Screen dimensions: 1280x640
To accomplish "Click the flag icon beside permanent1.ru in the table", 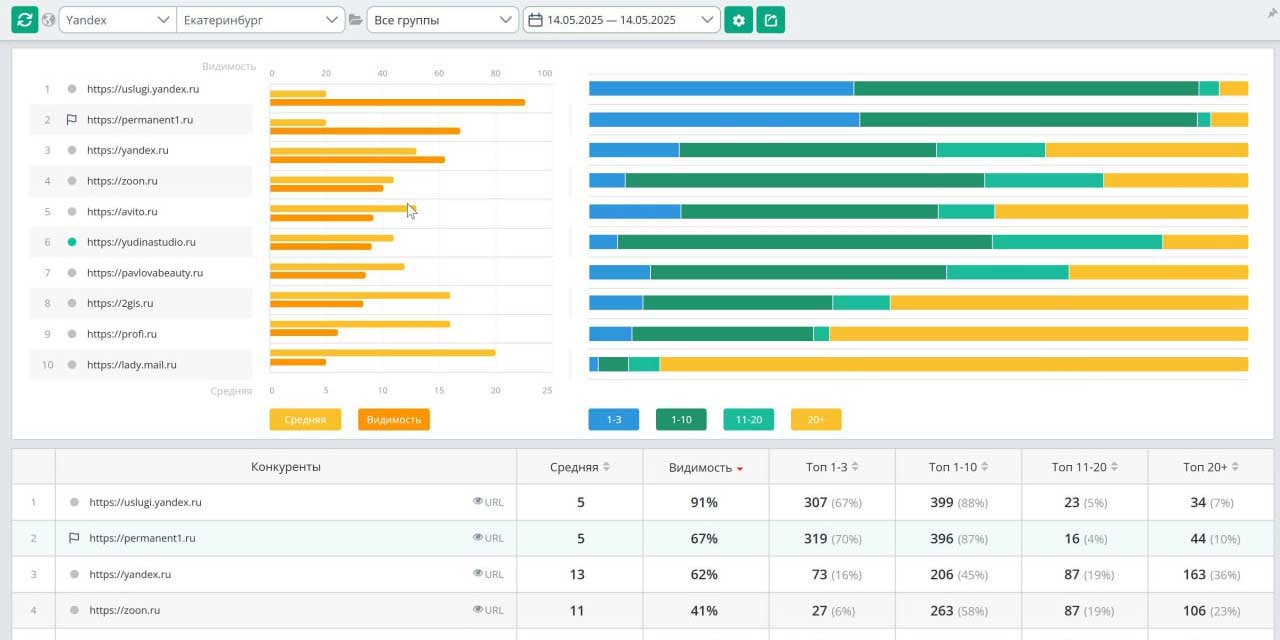I will coord(74,538).
